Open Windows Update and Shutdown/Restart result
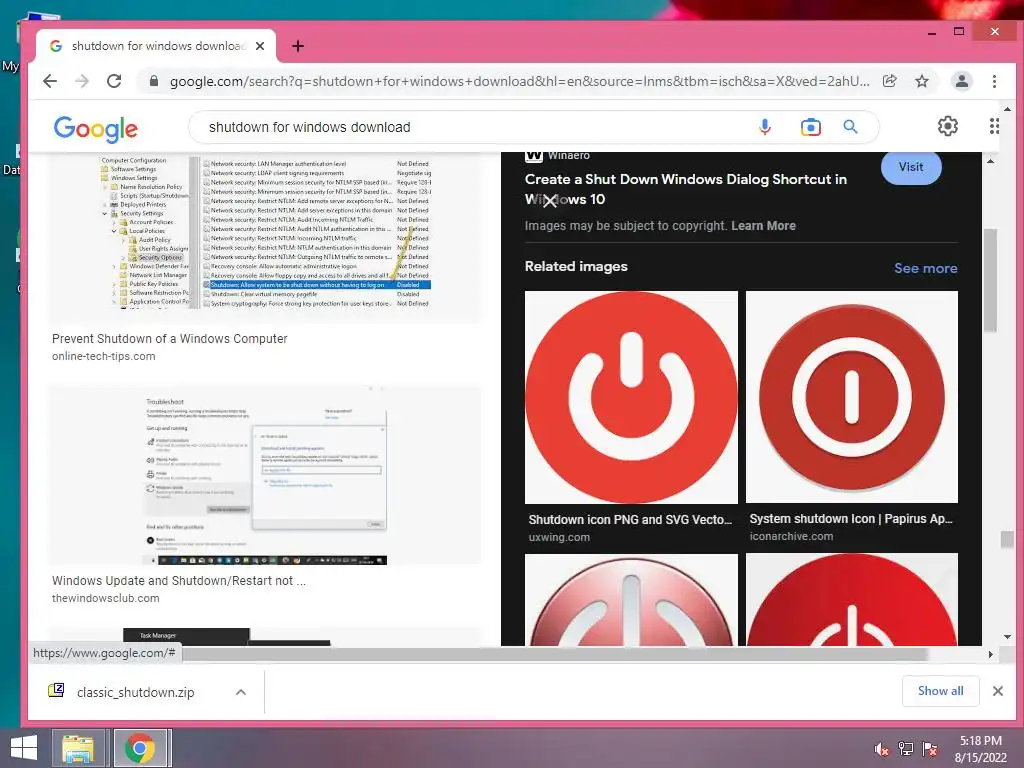The height and width of the screenshot is (768, 1024). [179, 581]
